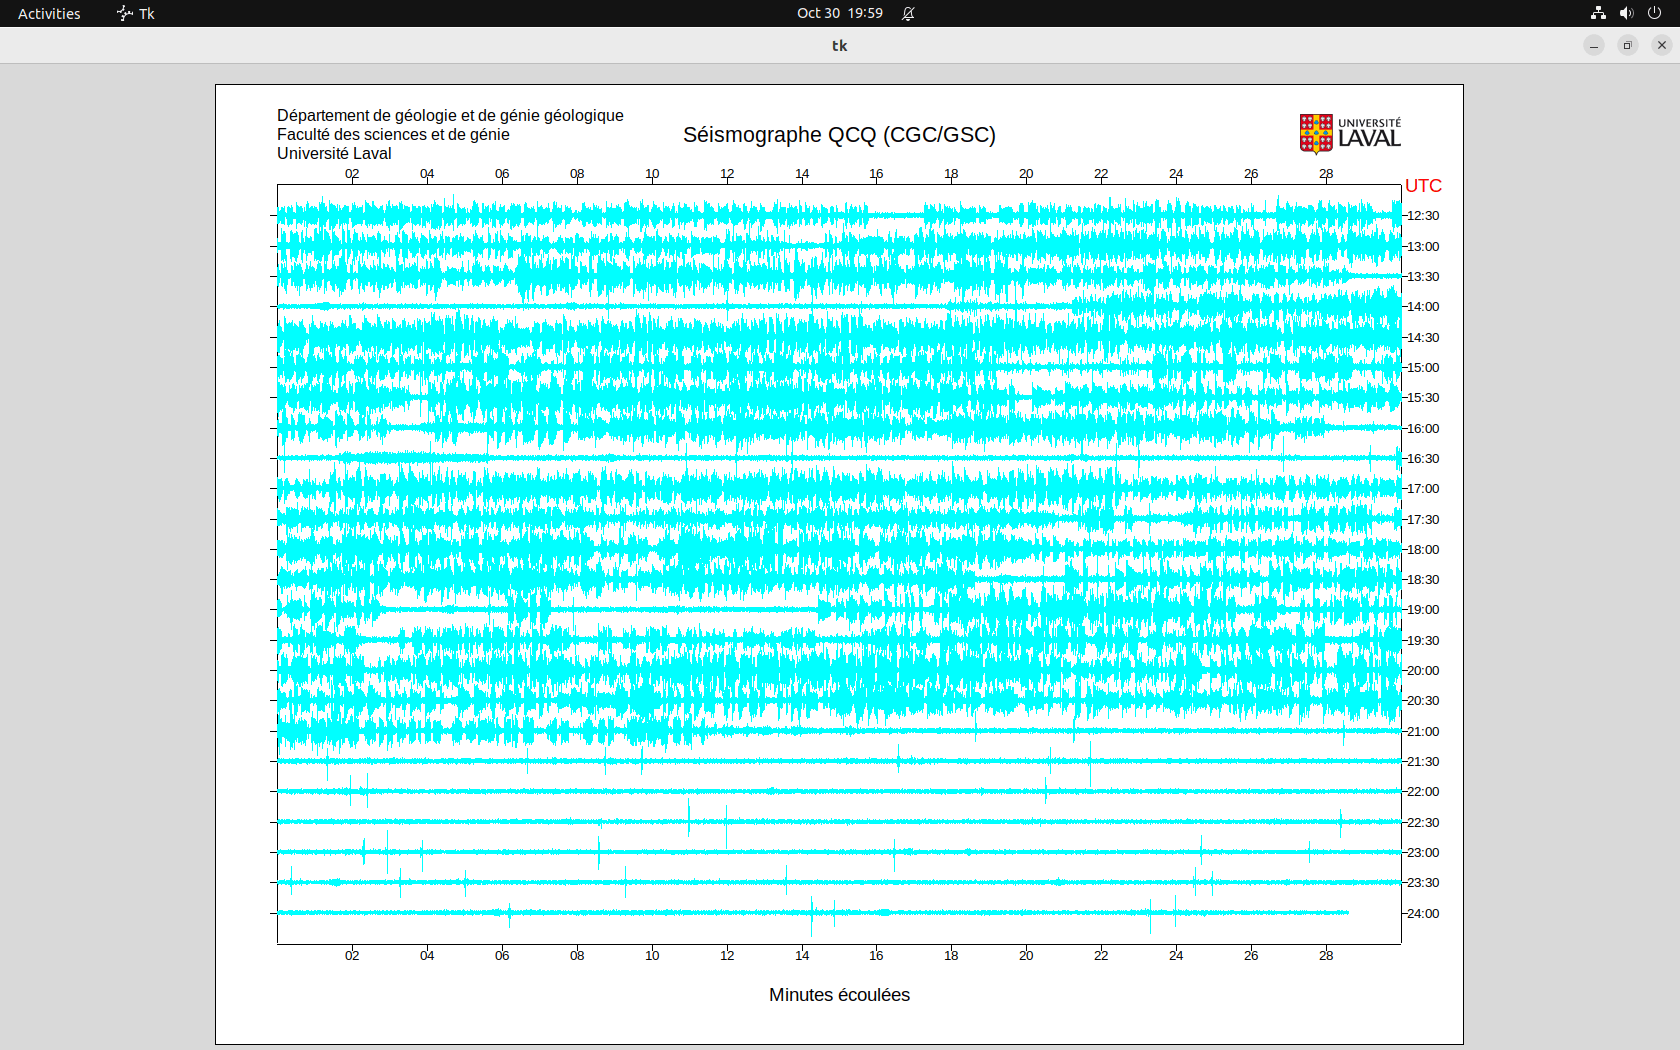
Task: Click the 12:30 time label
Action: [1423, 216]
